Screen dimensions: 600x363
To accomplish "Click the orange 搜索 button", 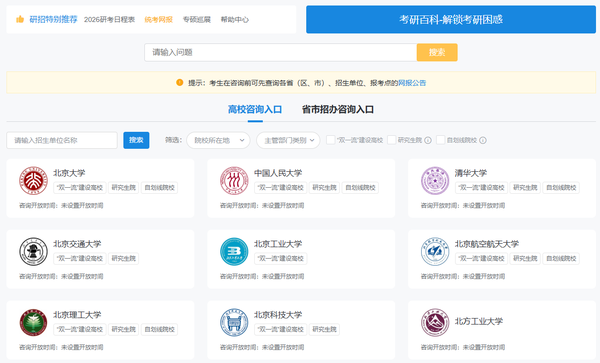I will coord(437,52).
